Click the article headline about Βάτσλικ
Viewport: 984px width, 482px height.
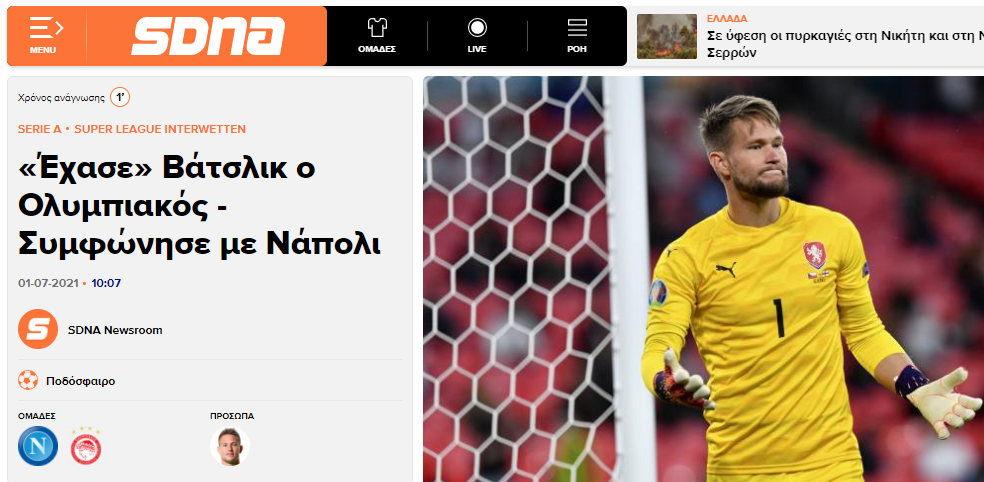click(x=199, y=206)
